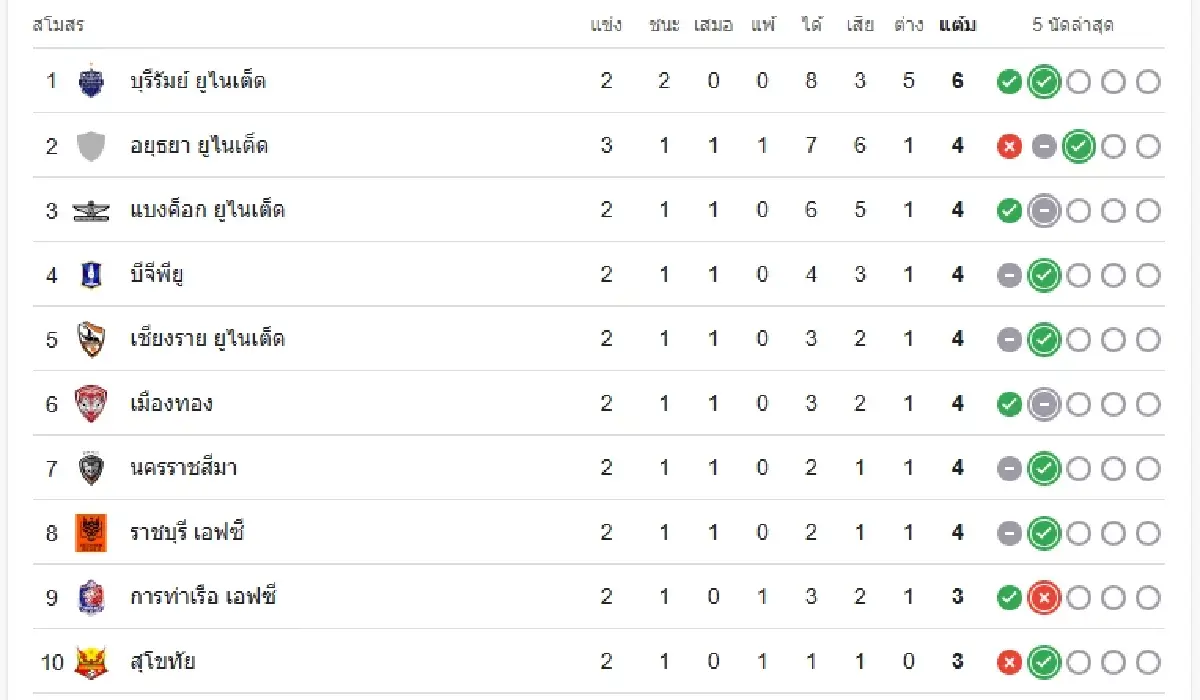Open the เมืองทอง team name link
Screen dimensions: 1200x700
coord(171,404)
